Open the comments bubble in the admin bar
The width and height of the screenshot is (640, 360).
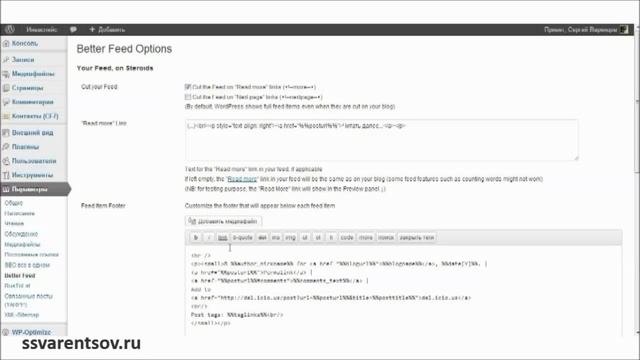point(73,29)
